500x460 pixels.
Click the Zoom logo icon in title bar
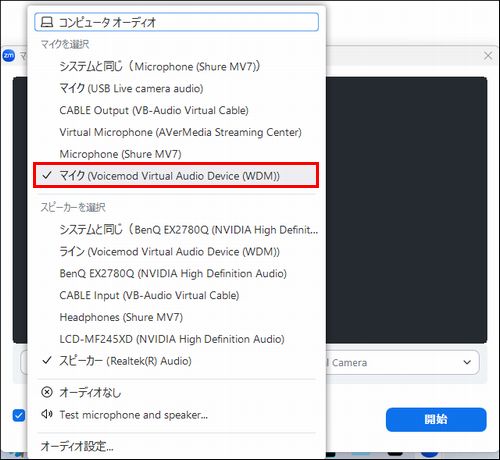[9, 55]
